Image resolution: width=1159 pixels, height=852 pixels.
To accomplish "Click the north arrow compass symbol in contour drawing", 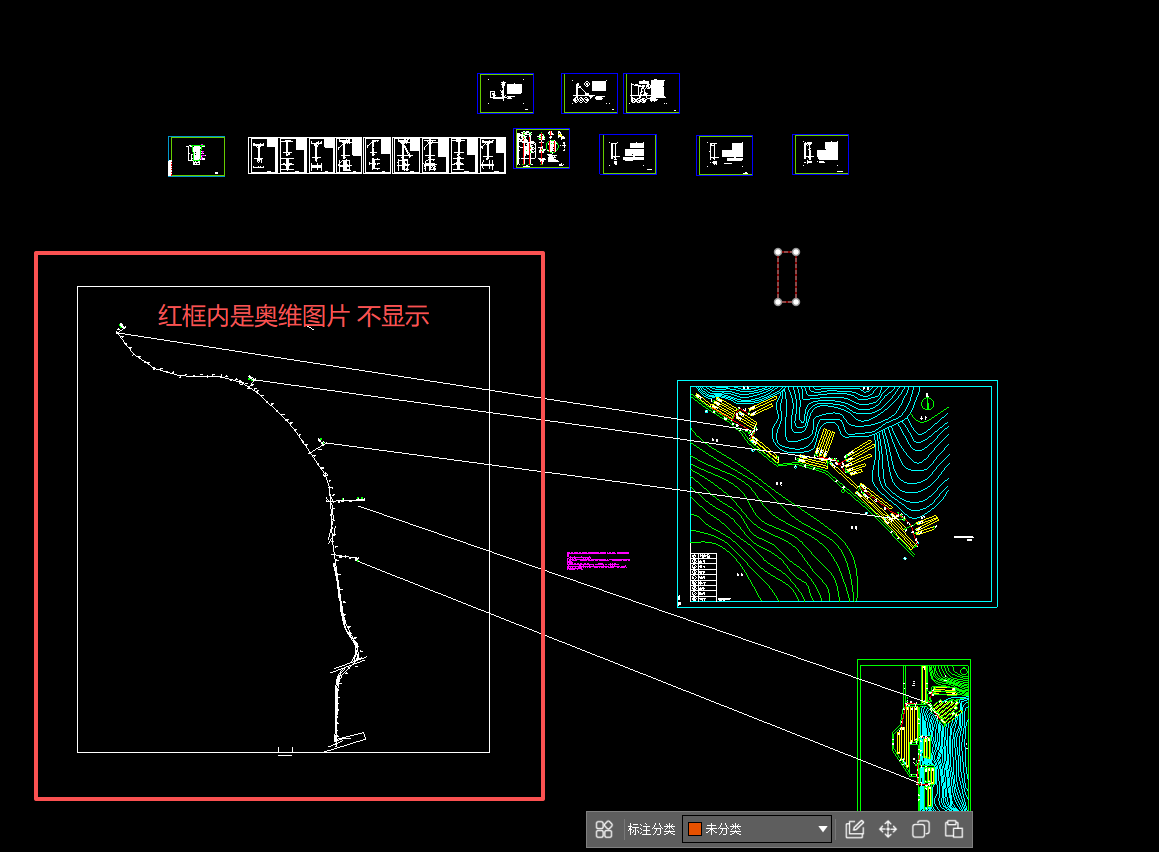I will coord(928,402).
